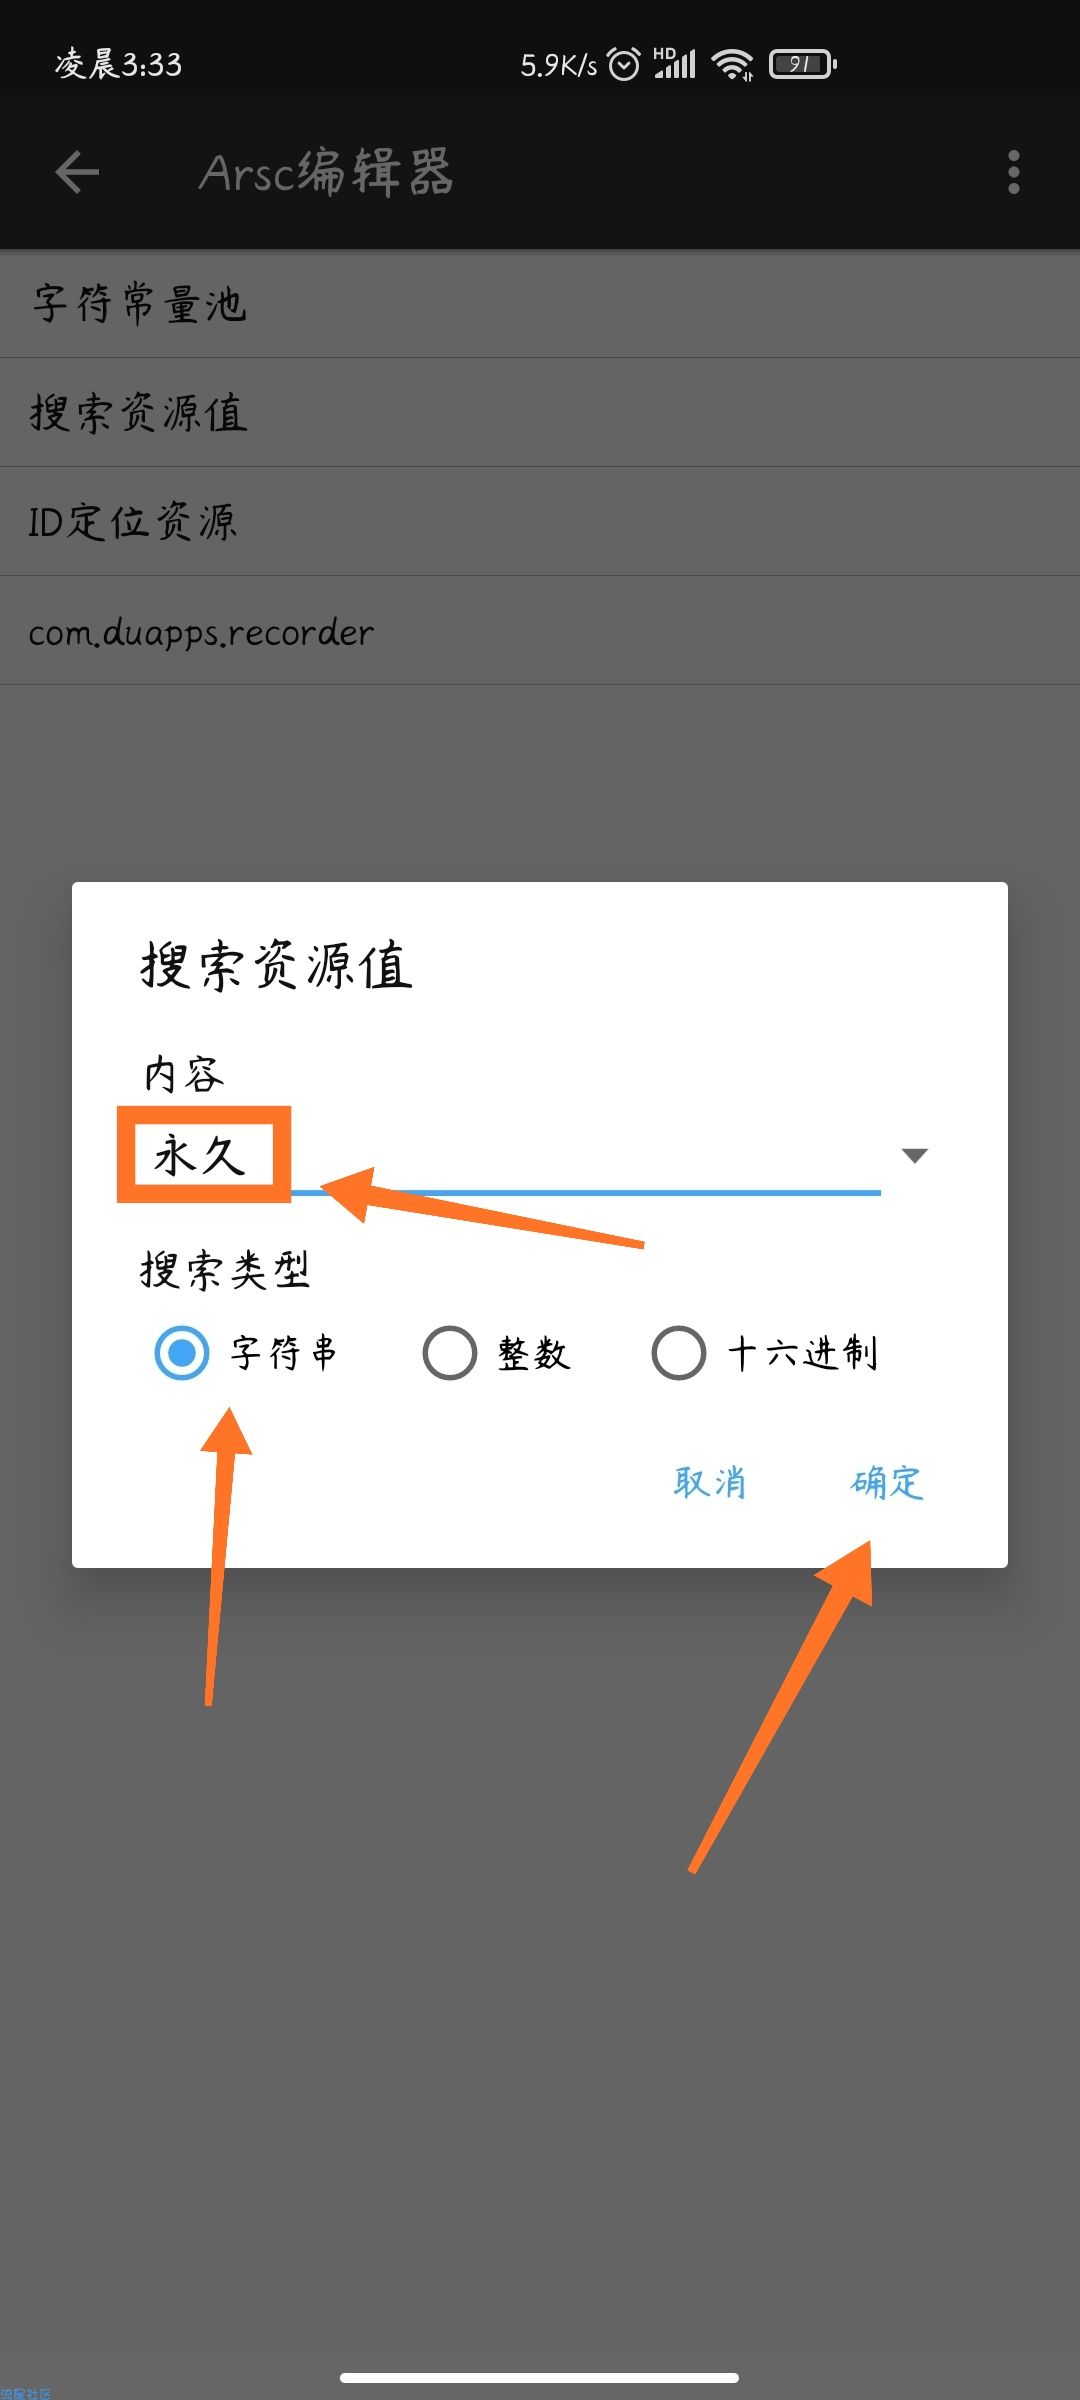This screenshot has width=1080, height=2400.
Task: Tap the back arrow in the header
Action: (x=77, y=172)
